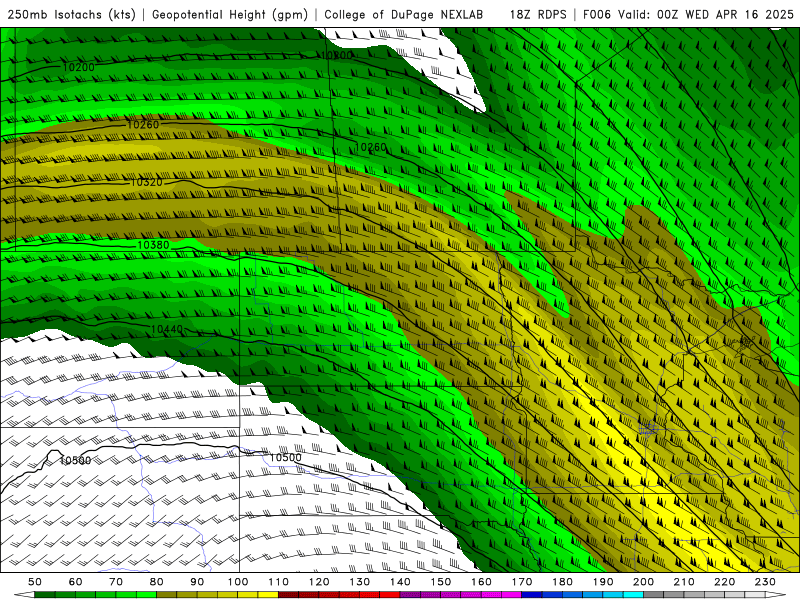This screenshot has height=600, width=800.
Task: Click the bright red colorbar segment before 140
Action: click(390, 595)
